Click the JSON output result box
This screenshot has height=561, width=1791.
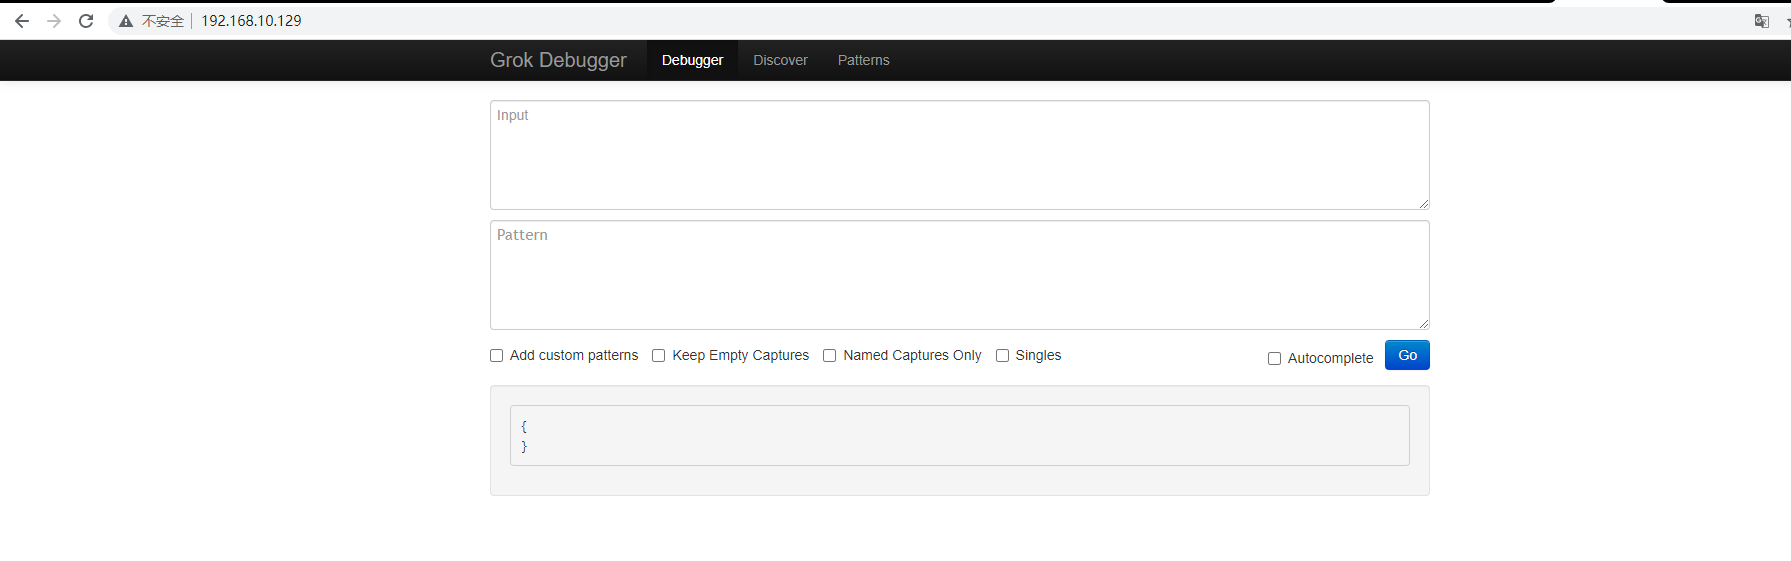tap(959, 435)
